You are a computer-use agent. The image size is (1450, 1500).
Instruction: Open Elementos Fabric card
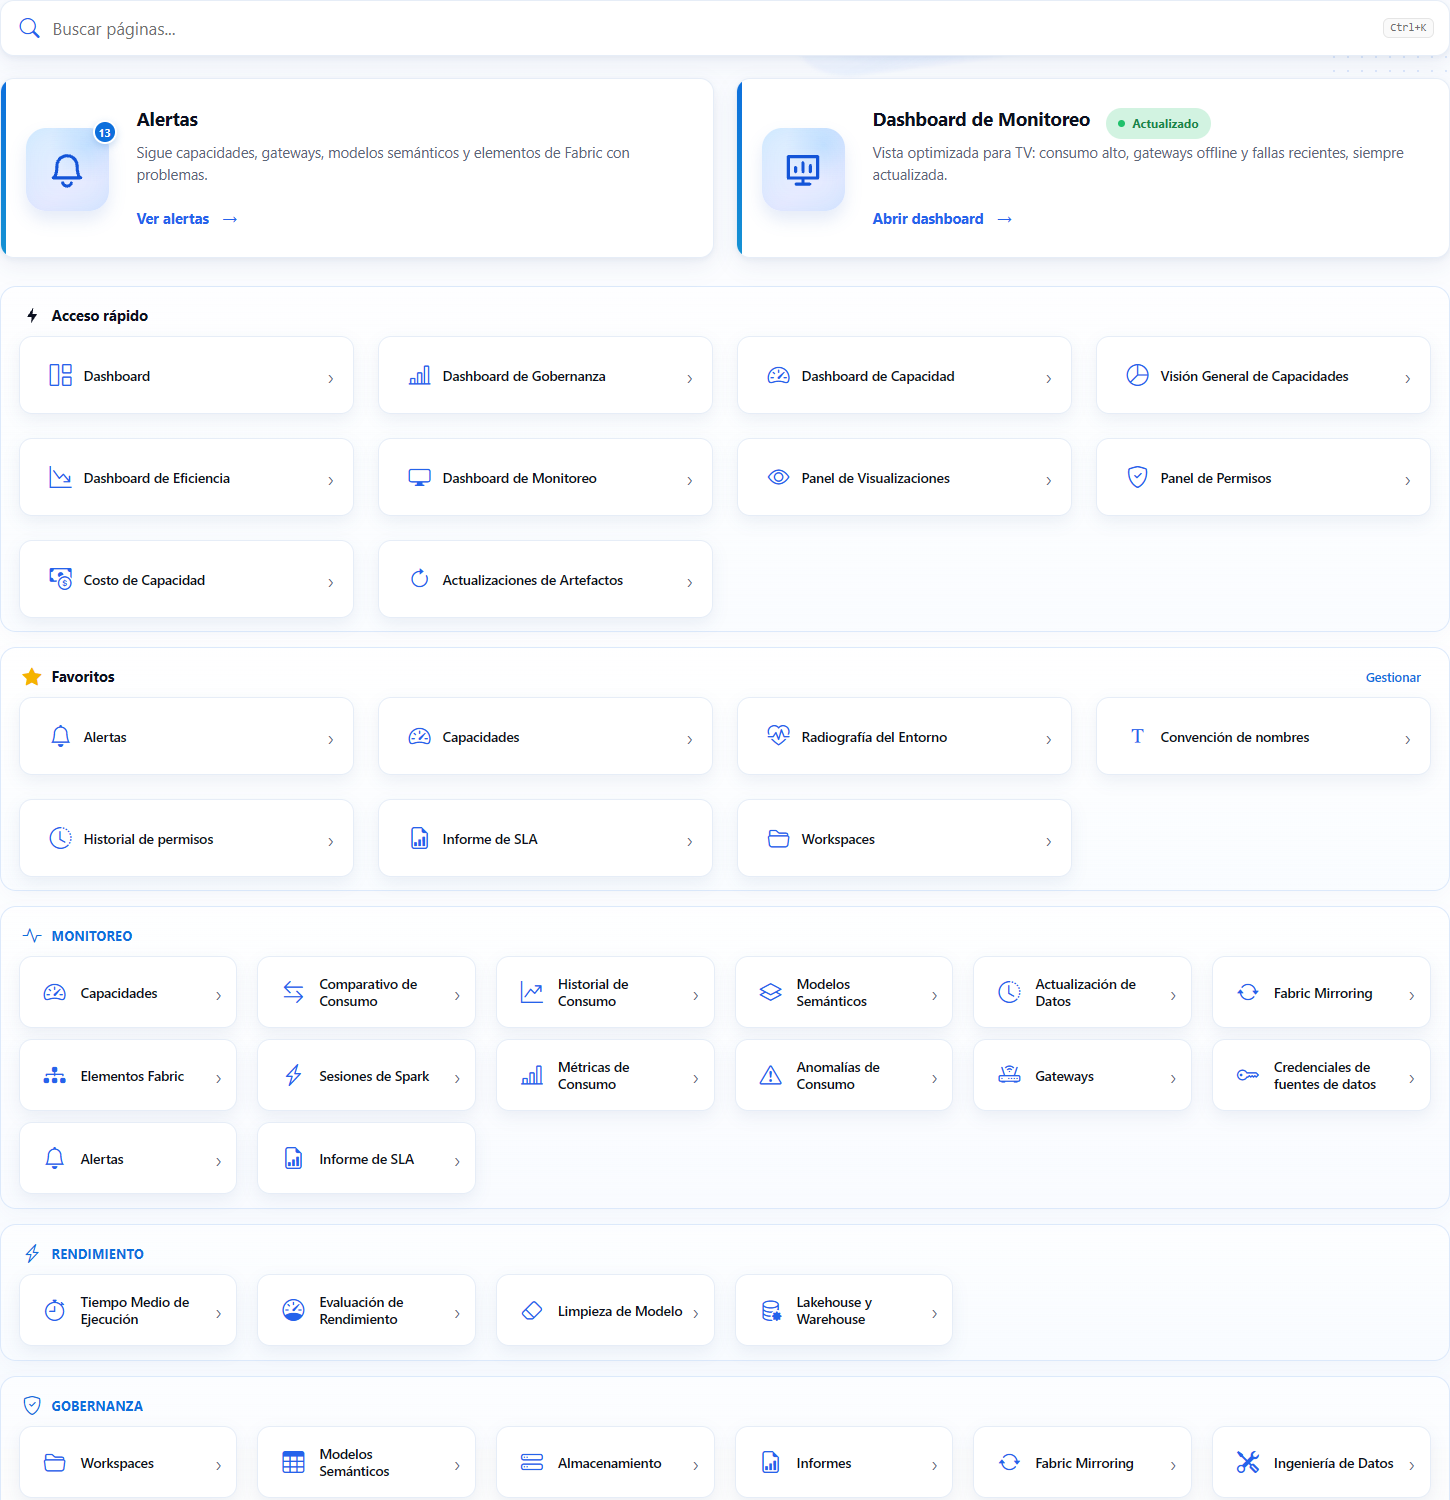(128, 1075)
